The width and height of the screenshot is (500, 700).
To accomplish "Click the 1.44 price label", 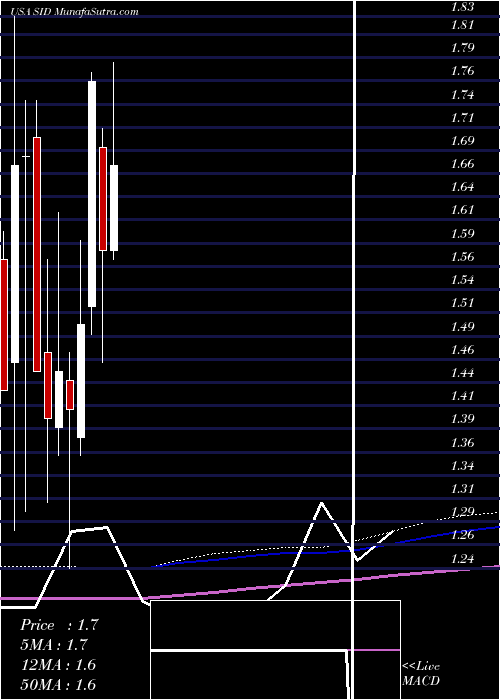I will coord(463,372).
